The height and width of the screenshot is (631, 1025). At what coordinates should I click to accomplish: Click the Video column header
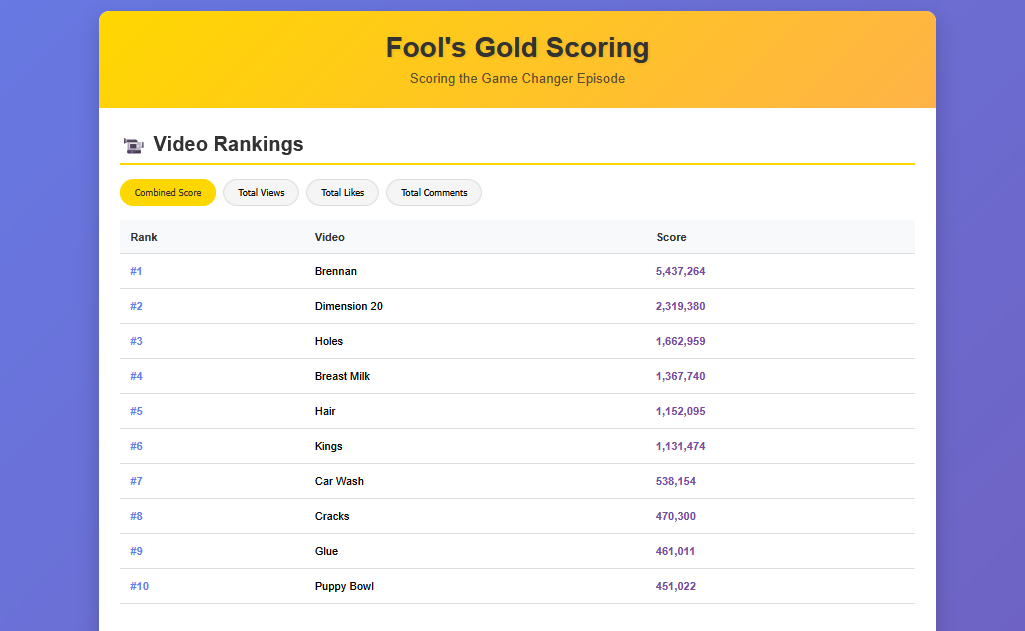coord(328,237)
